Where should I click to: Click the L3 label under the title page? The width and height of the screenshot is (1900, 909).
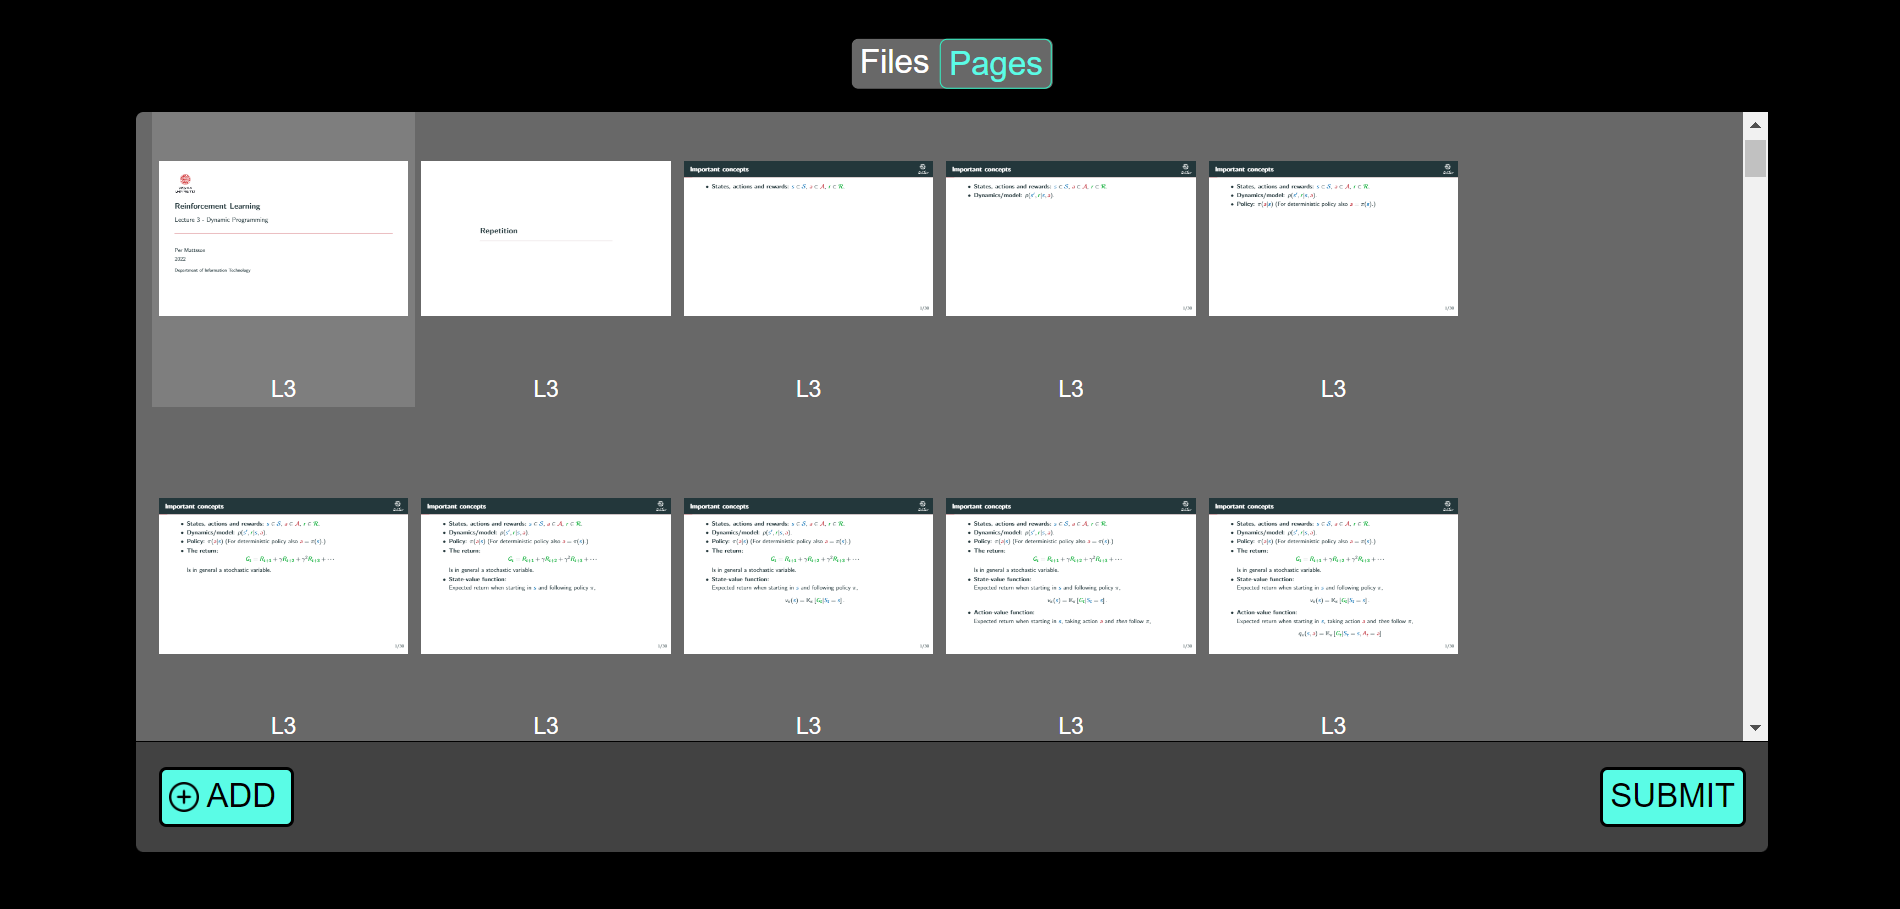[283, 389]
